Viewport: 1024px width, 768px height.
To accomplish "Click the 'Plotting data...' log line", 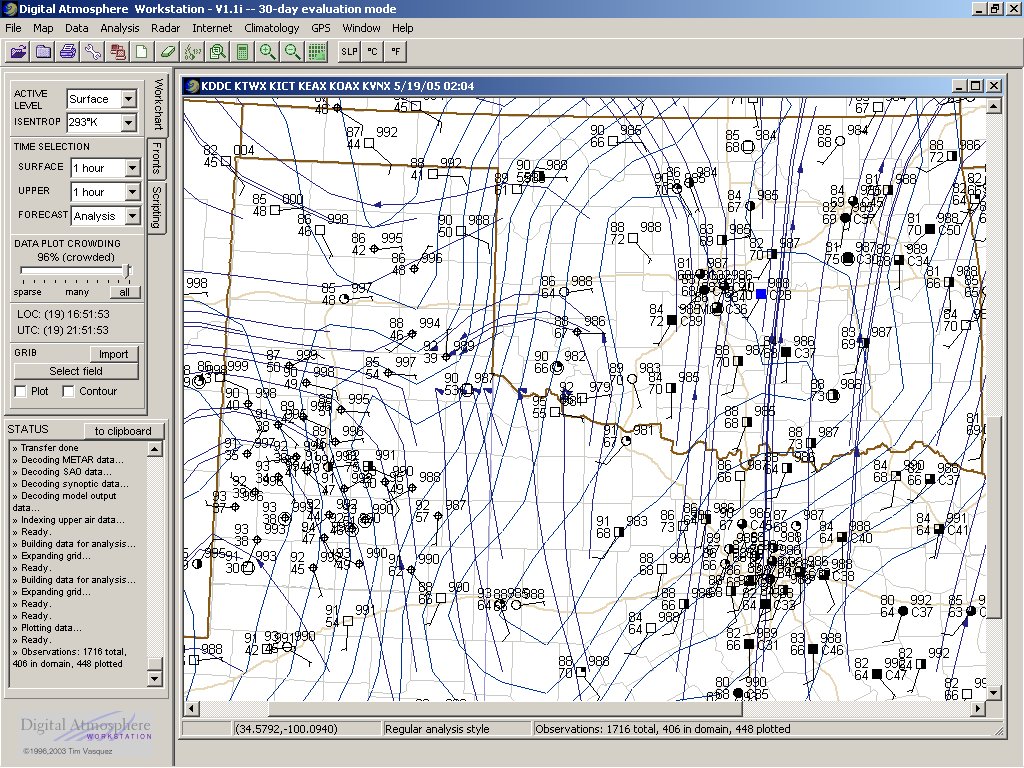I will pos(47,628).
